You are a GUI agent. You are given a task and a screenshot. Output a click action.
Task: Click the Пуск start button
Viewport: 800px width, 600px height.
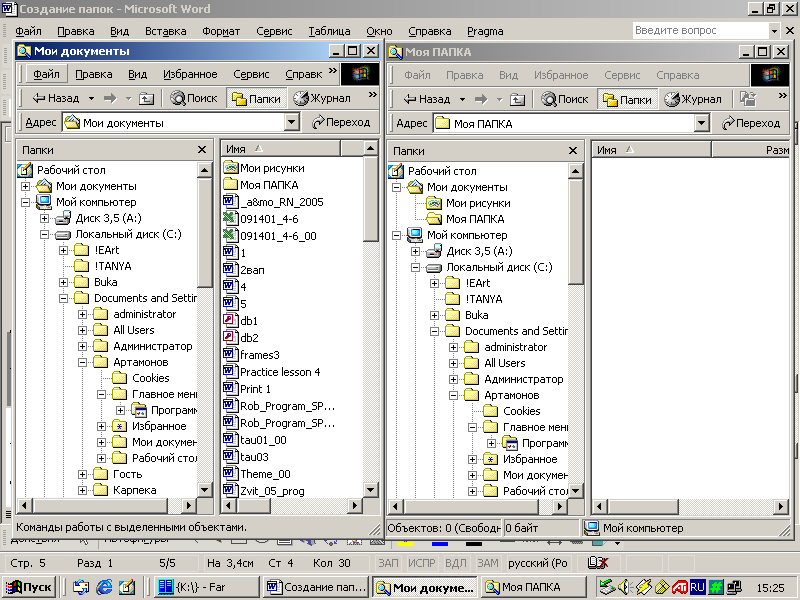pos(29,587)
